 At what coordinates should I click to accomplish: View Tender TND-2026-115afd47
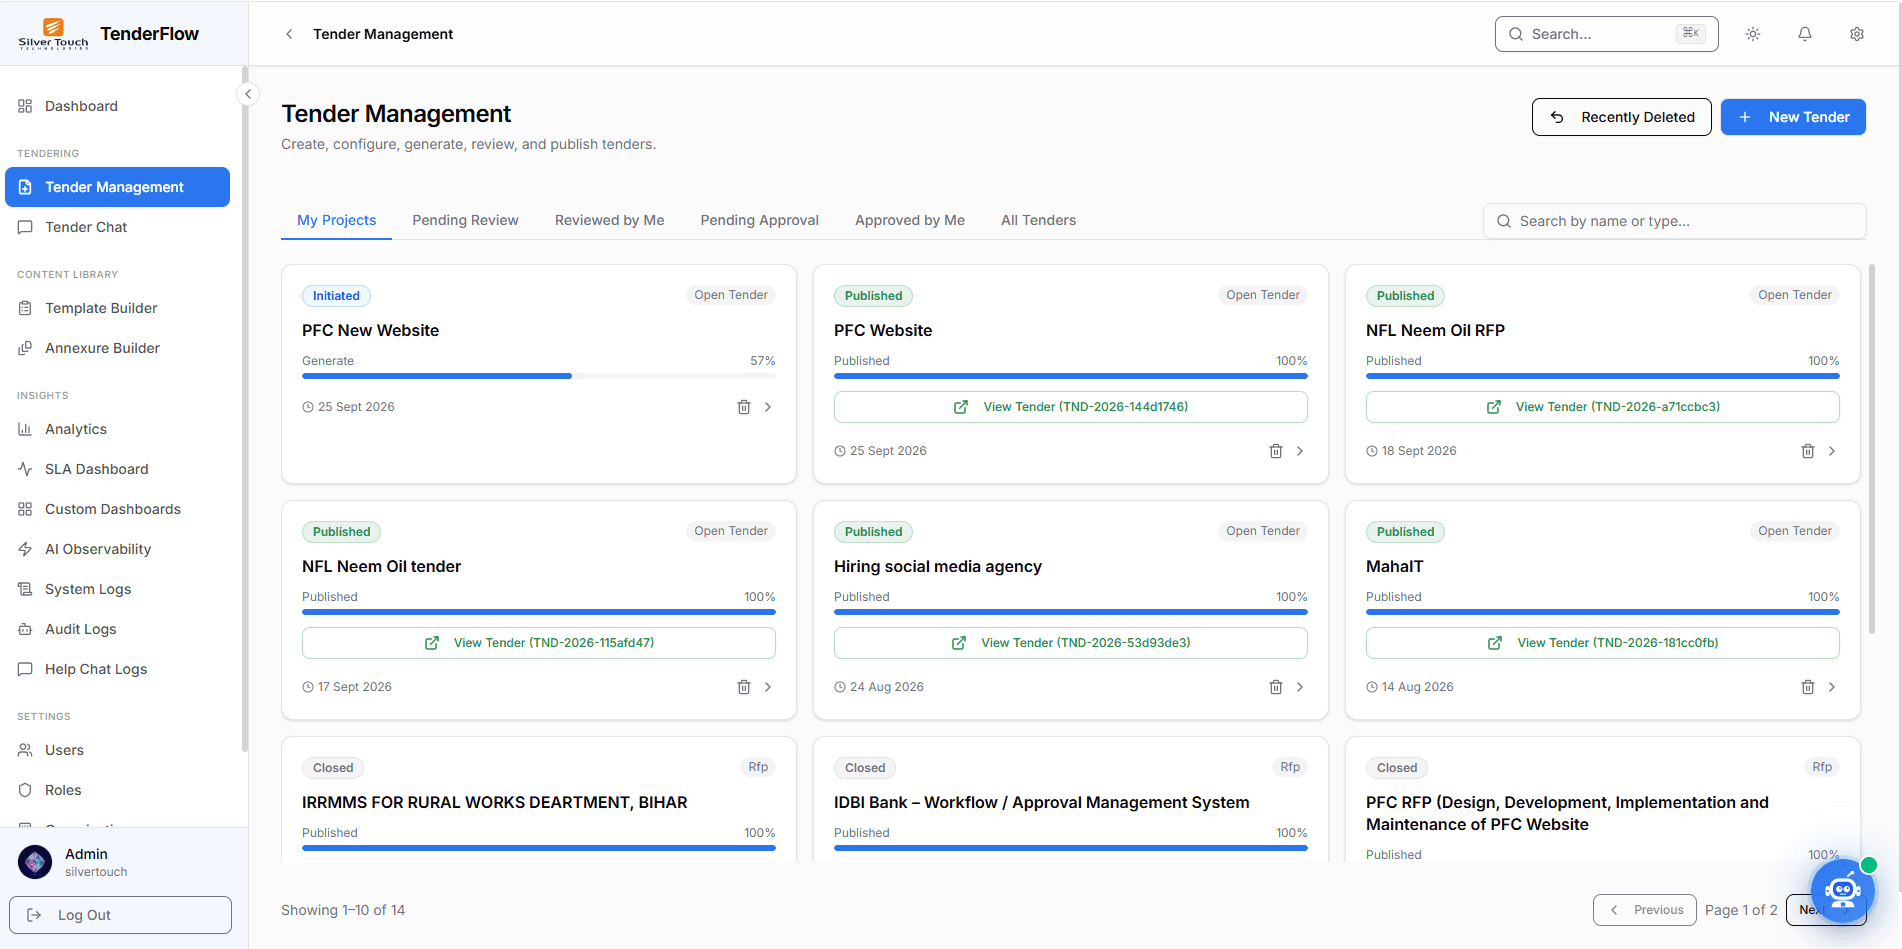tap(539, 643)
